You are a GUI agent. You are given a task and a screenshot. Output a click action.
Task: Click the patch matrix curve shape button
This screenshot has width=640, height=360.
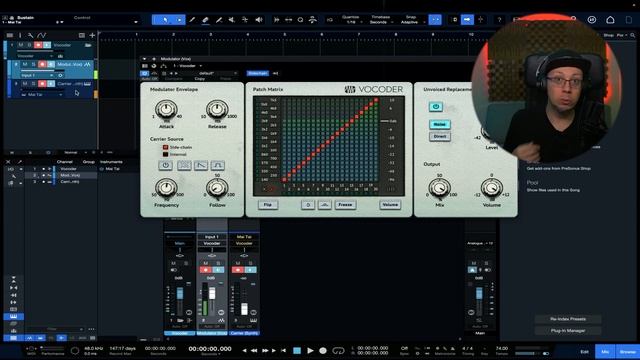pyautogui.click(x=324, y=204)
